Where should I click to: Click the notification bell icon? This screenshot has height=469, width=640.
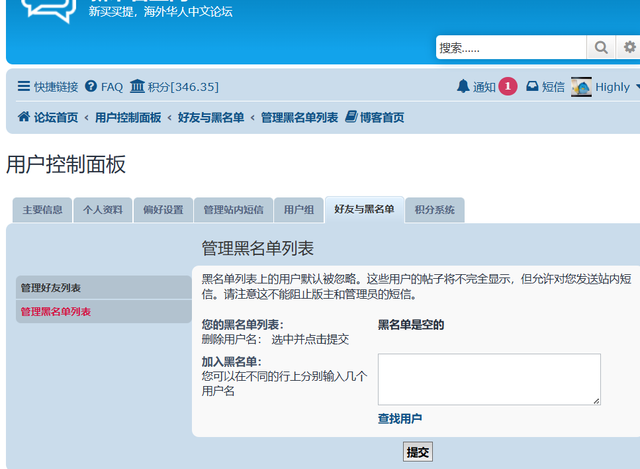click(x=463, y=87)
